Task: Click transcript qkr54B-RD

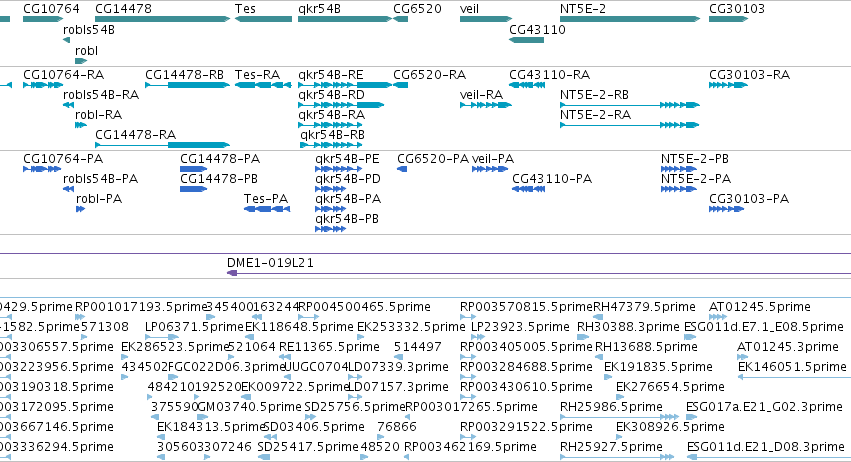Action: (341, 105)
